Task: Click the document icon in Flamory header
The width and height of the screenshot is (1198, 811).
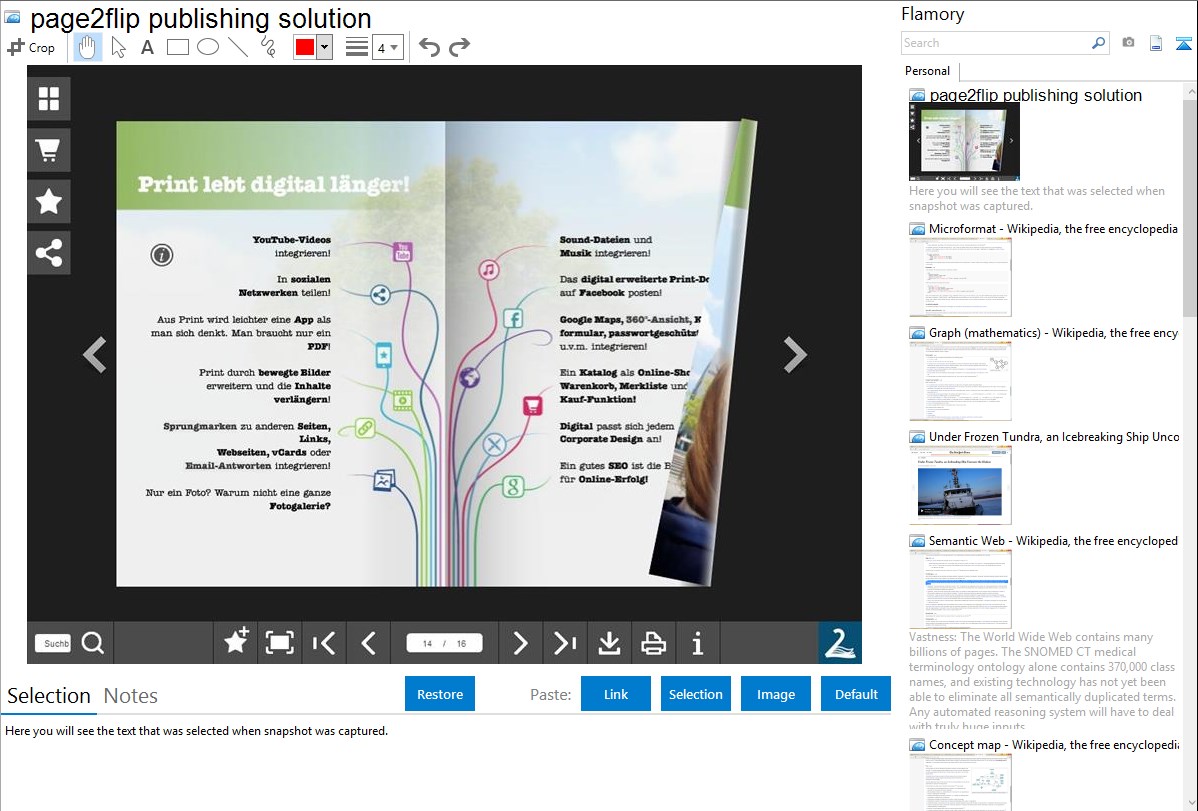Action: pyautogui.click(x=1156, y=43)
